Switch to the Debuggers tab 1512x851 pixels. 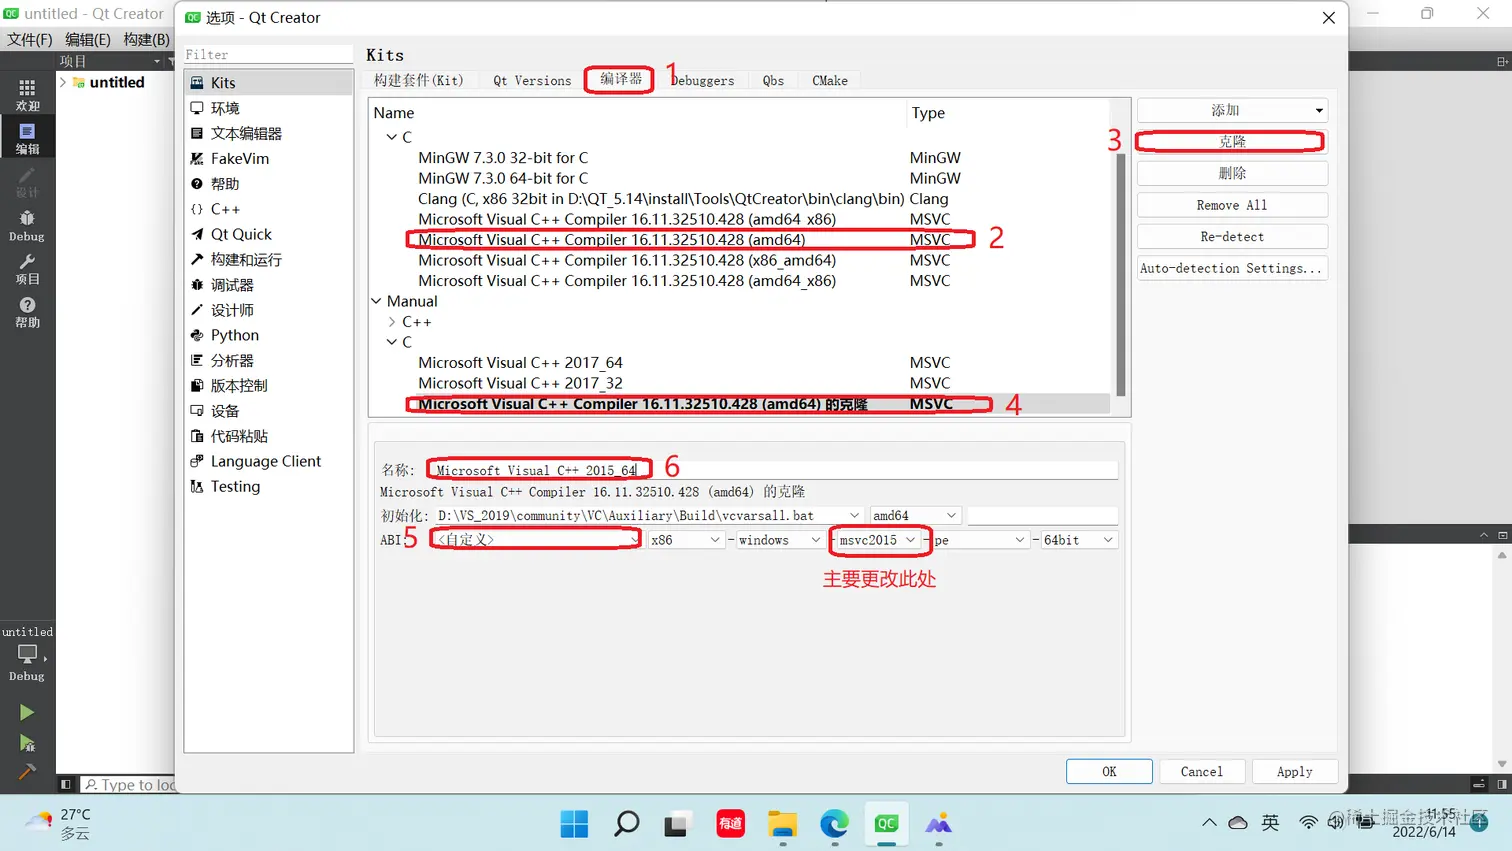[x=702, y=80]
